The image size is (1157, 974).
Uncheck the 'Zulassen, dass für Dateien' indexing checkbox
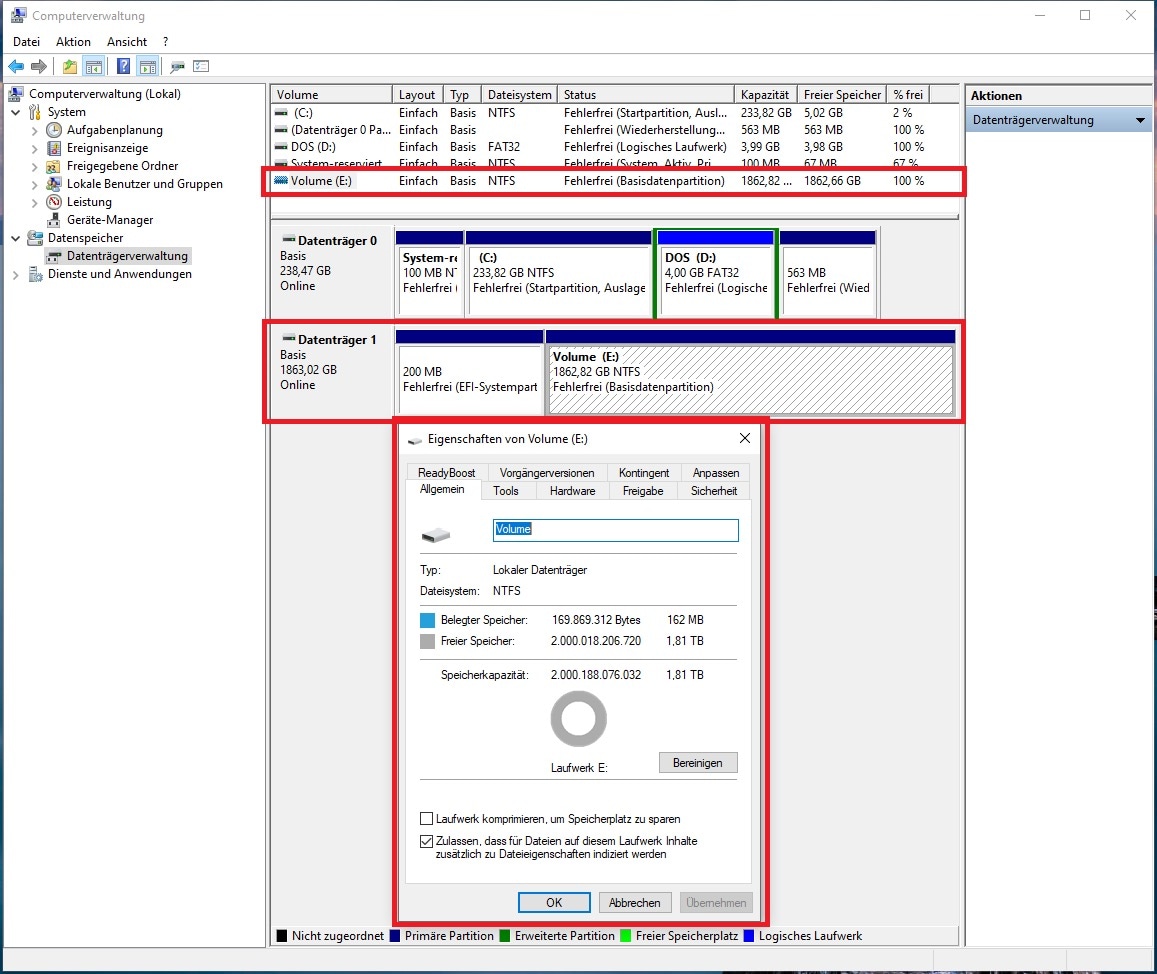coord(426,840)
